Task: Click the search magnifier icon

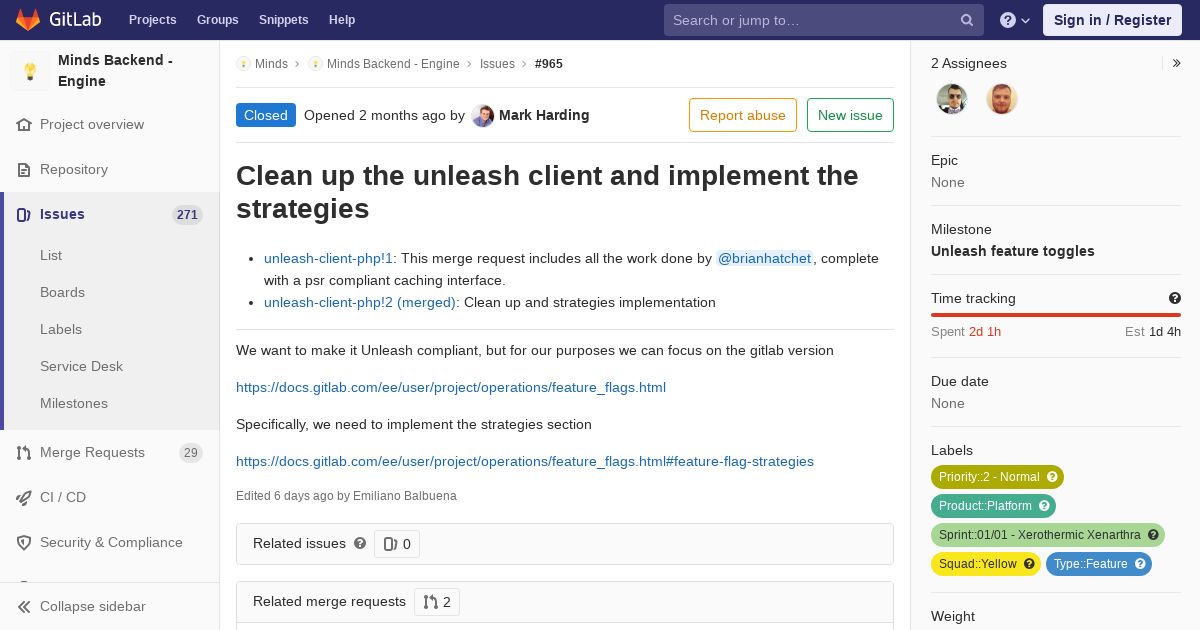Action: pos(967,20)
